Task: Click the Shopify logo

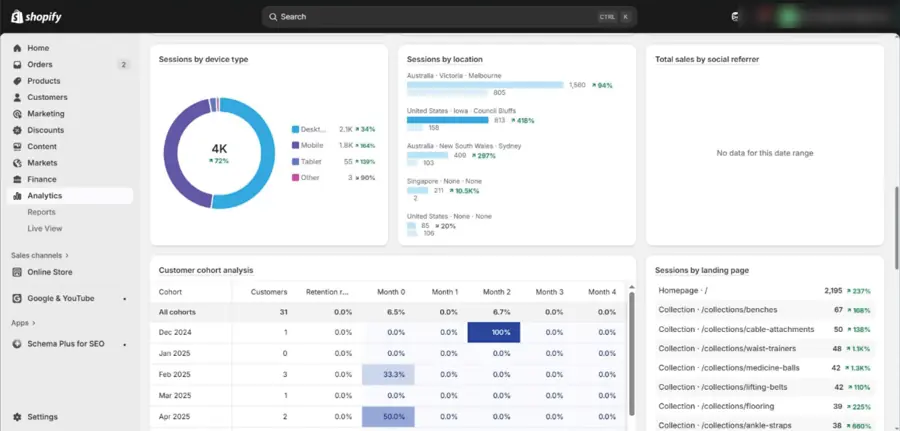Action: (36, 17)
